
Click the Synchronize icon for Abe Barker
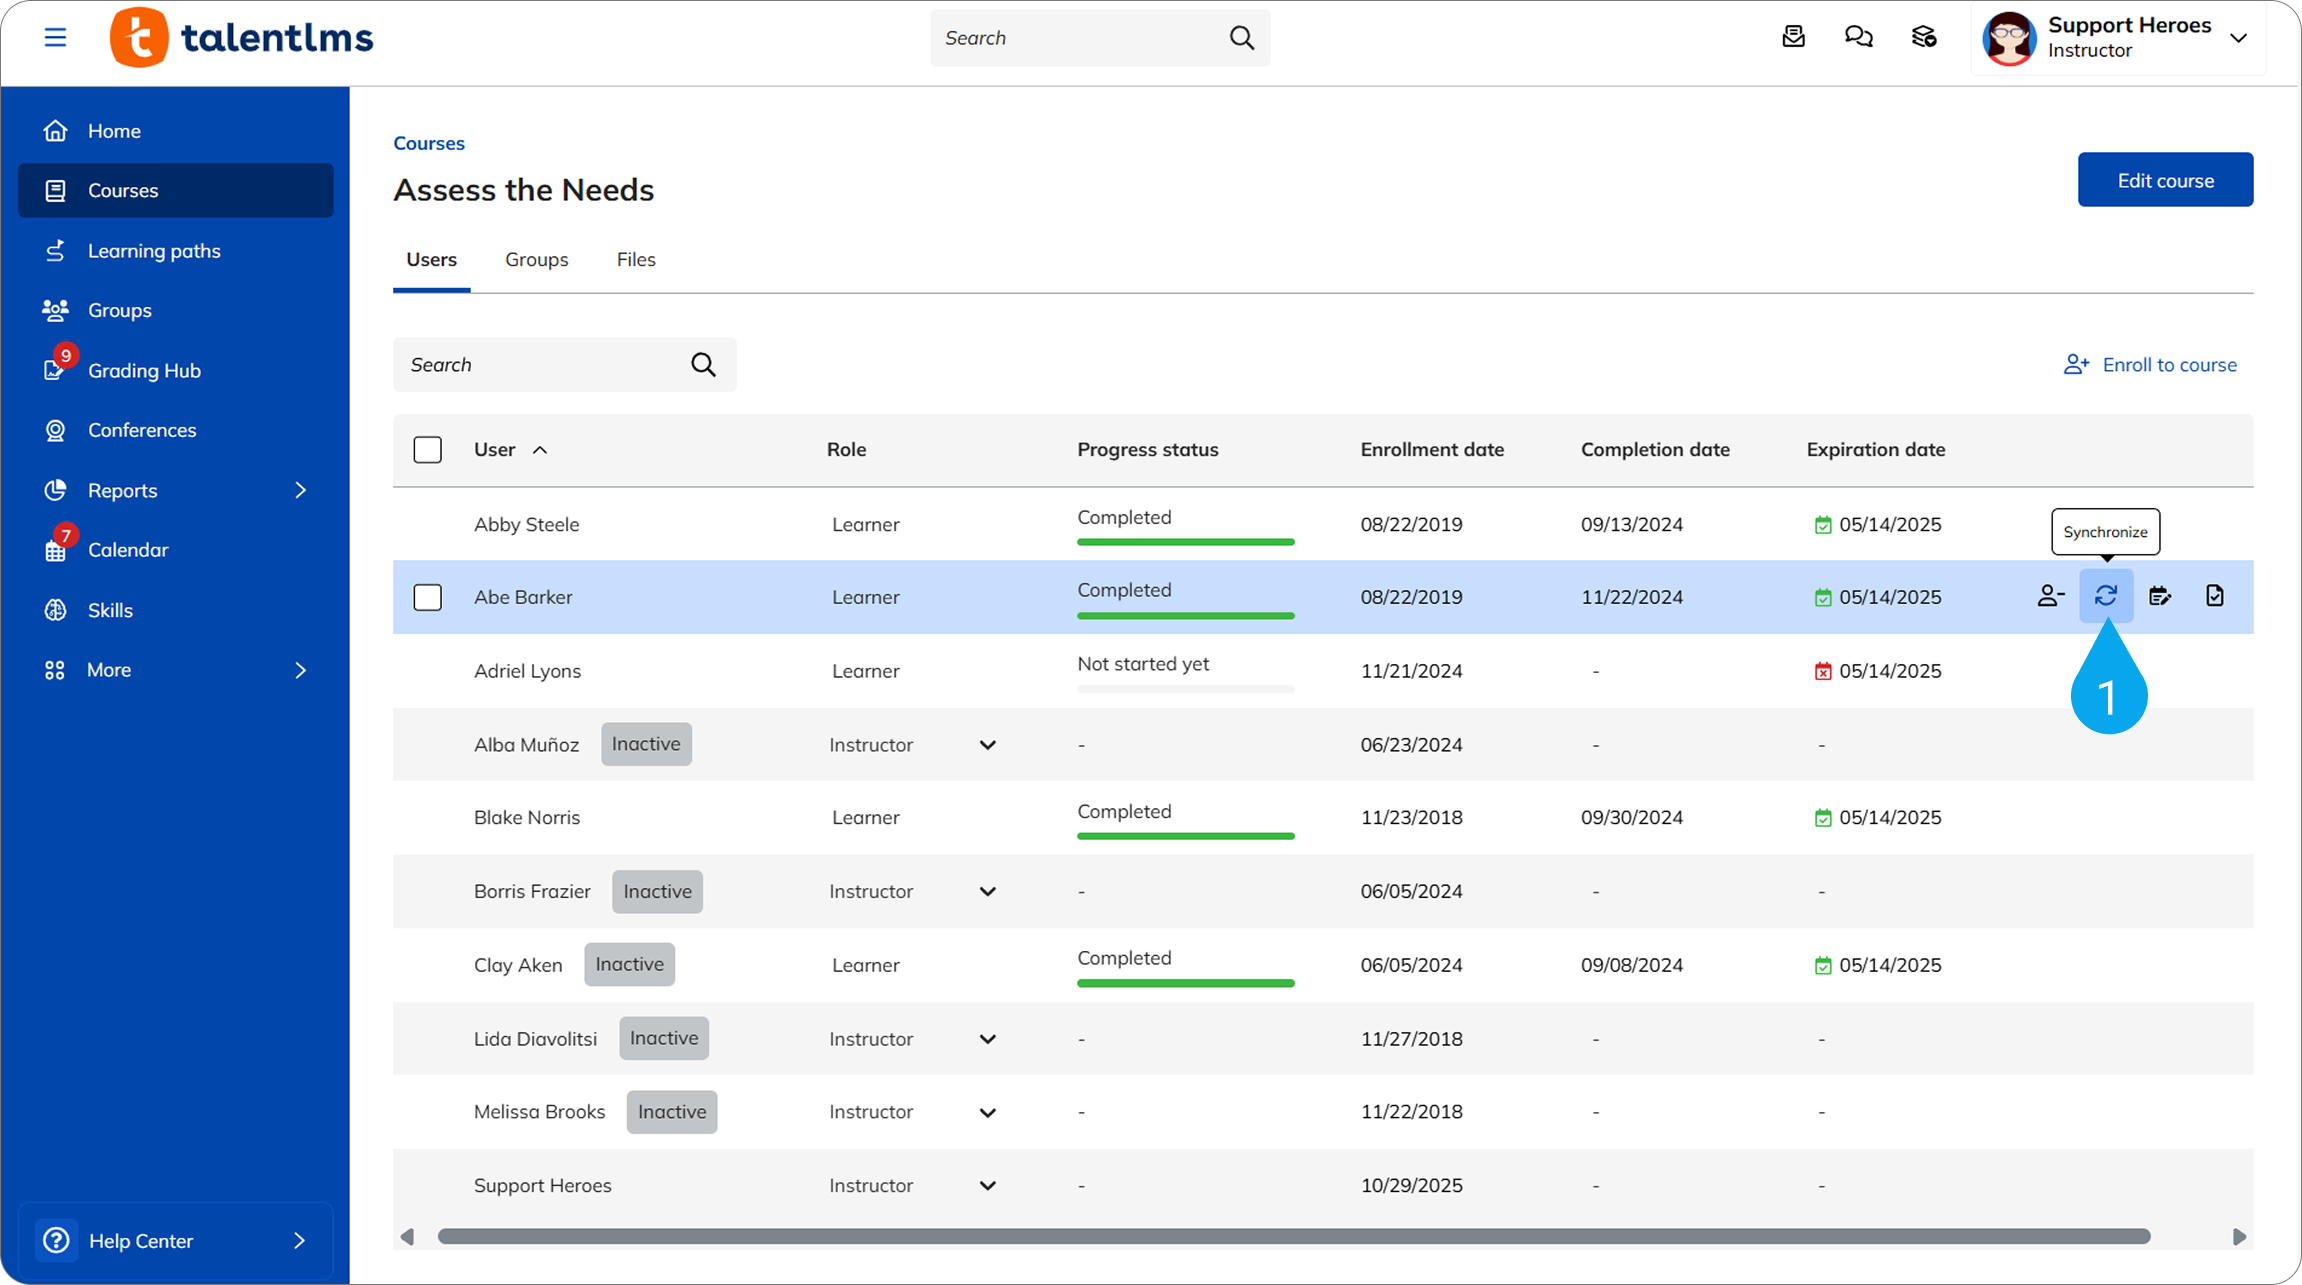tap(2106, 596)
